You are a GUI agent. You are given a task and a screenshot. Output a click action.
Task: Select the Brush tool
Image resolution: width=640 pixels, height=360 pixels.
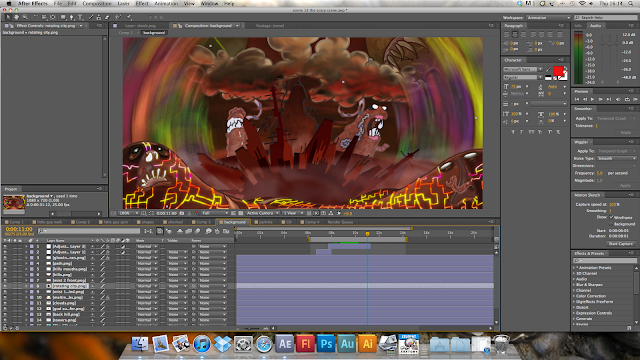click(91, 17)
